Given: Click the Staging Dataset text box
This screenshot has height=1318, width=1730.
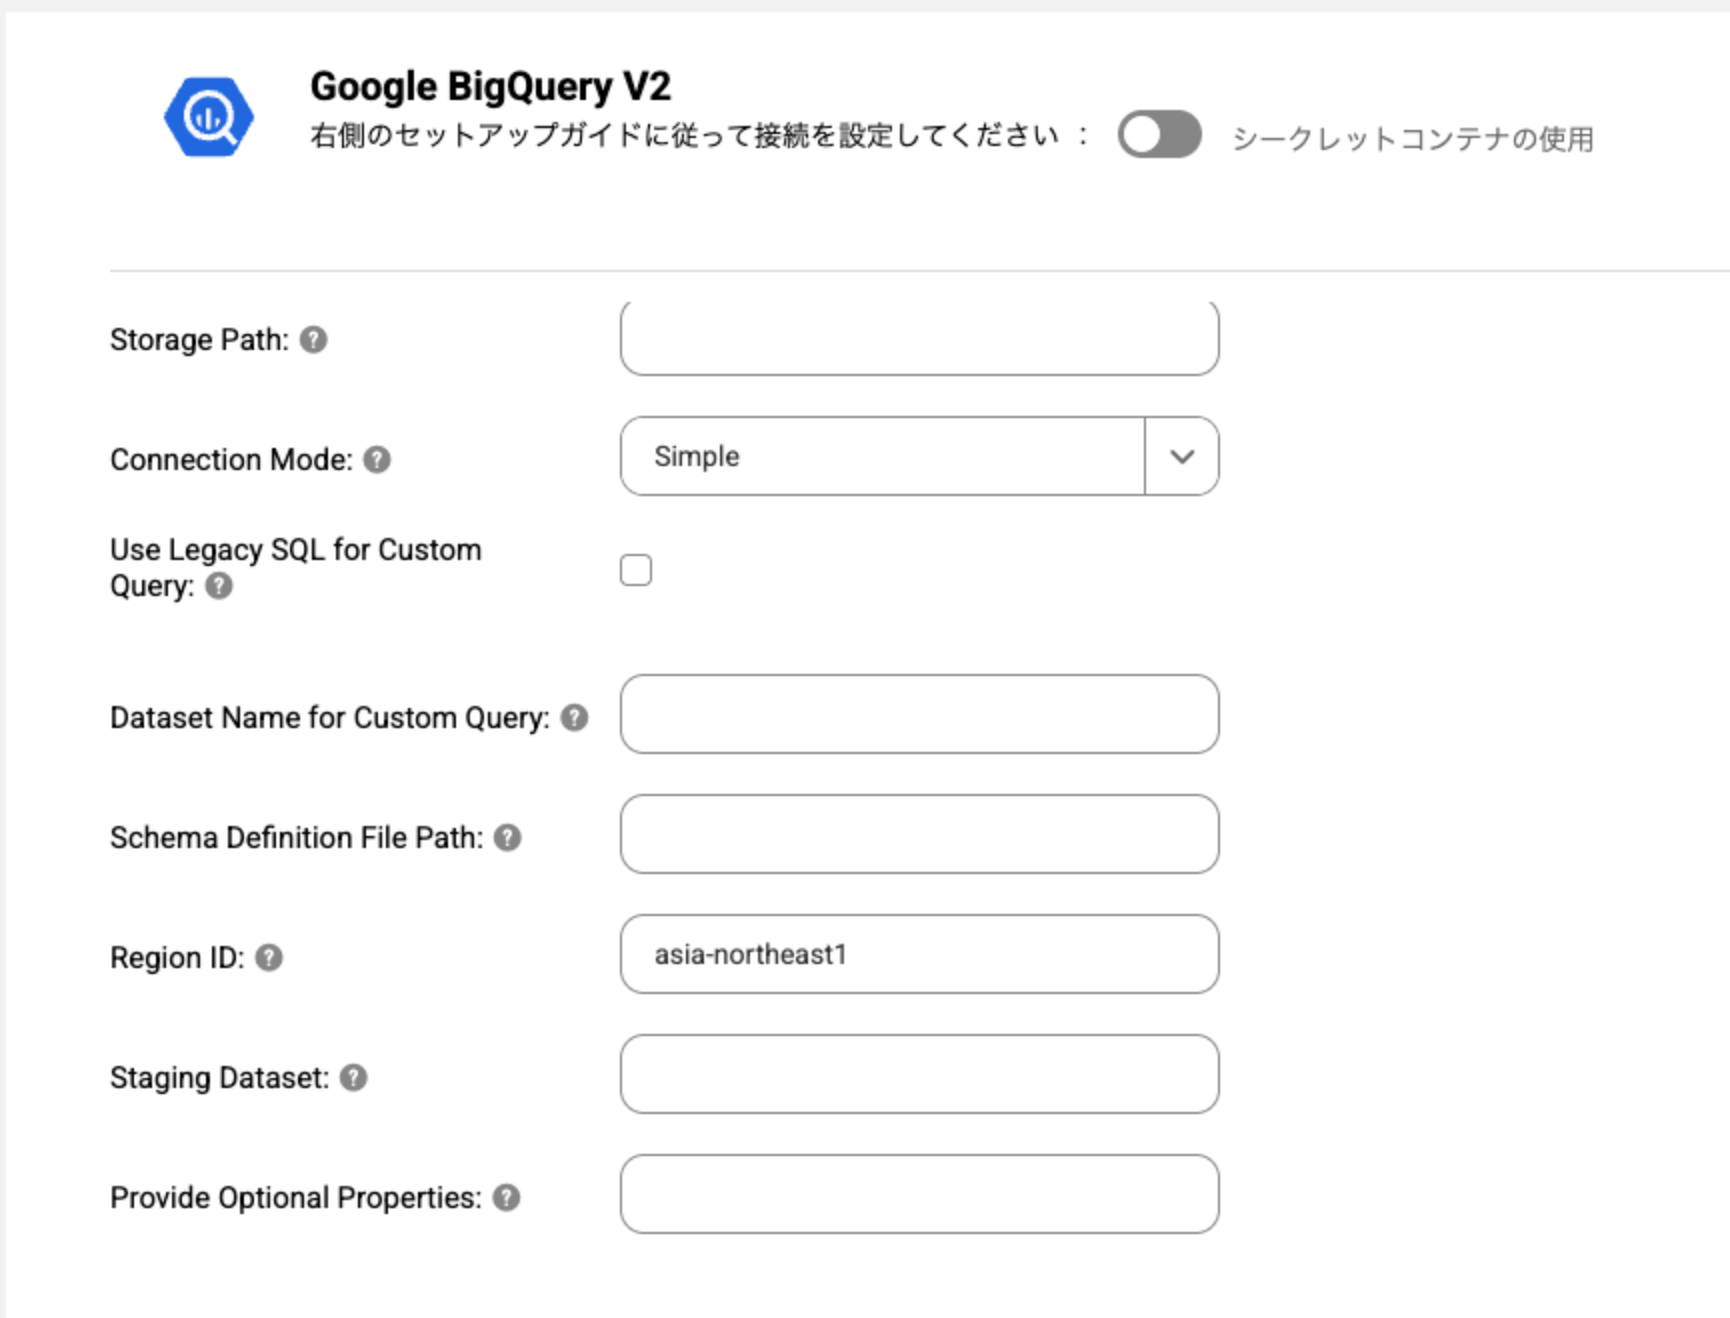Looking at the screenshot, I should [919, 1074].
